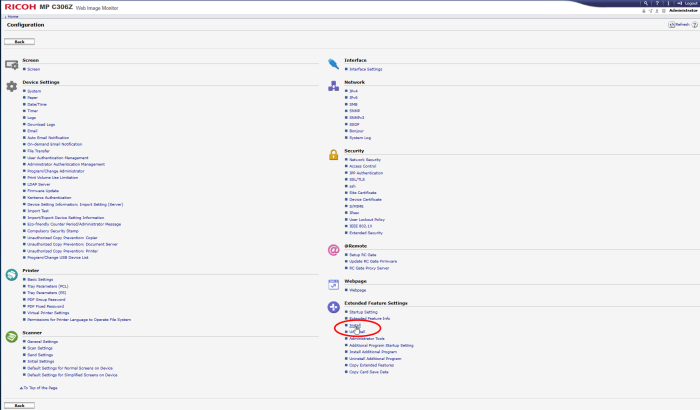The width and height of the screenshot is (700, 410).
Task: Open Network Security settings link
Action: [x=364, y=159]
